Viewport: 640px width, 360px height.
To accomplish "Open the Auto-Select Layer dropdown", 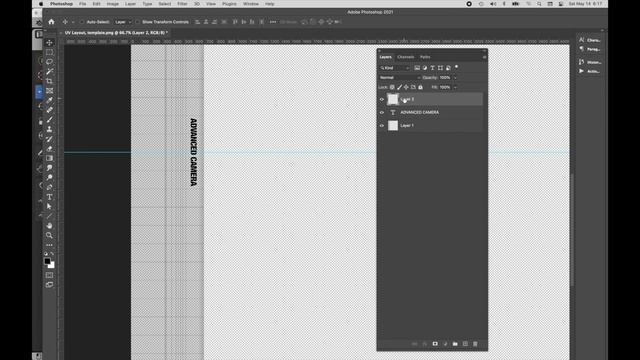I will point(123,22).
